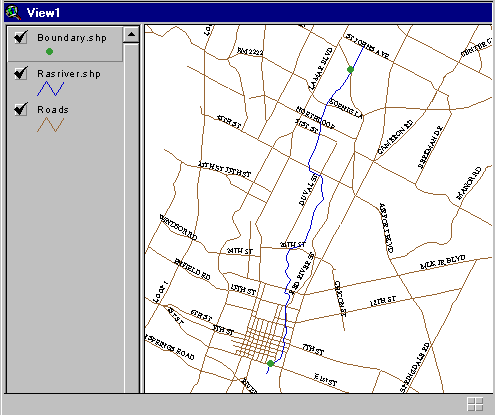
Task: Click the 7TH ST road label
Action: click(313, 350)
